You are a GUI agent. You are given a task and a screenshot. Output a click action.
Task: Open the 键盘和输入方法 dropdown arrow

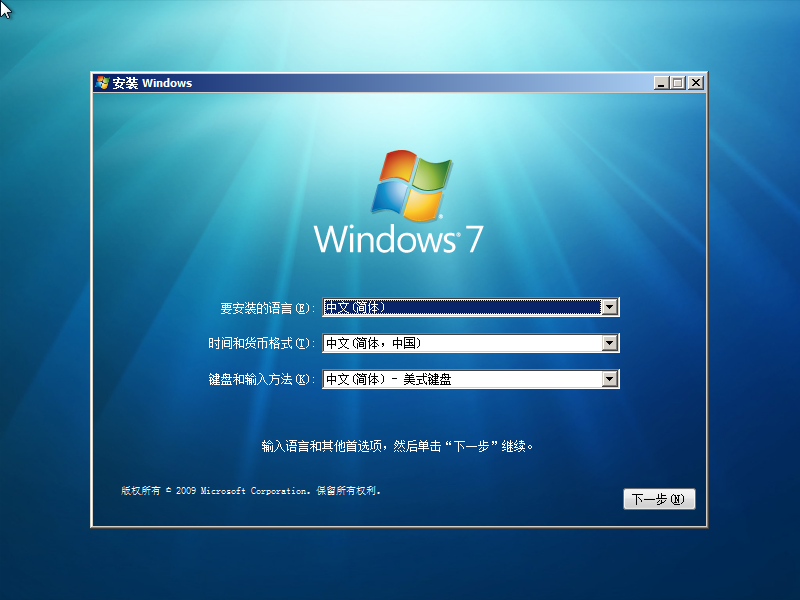tap(610, 379)
